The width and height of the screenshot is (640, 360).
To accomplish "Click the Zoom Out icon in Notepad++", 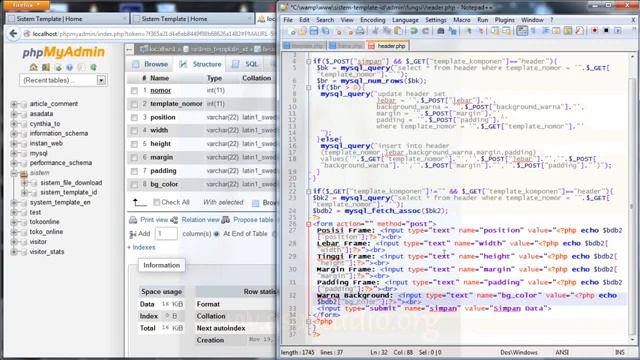I will point(480,31).
